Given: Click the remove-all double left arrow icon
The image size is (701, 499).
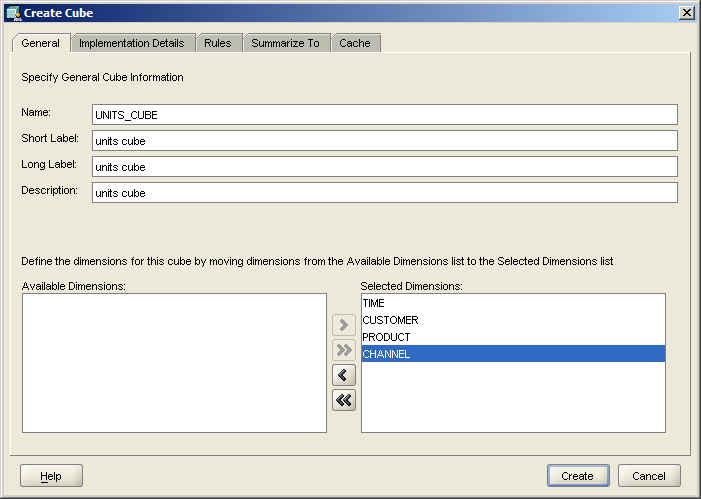Looking at the screenshot, I should tap(344, 400).
